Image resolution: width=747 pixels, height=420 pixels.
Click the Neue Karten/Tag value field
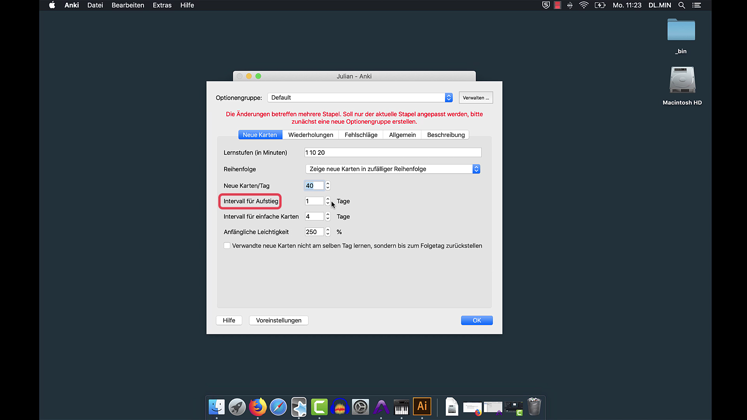click(x=314, y=186)
